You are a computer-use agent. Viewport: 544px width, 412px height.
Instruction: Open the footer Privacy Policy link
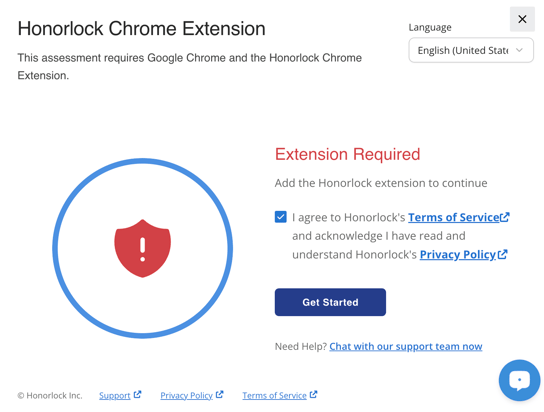[x=186, y=395]
